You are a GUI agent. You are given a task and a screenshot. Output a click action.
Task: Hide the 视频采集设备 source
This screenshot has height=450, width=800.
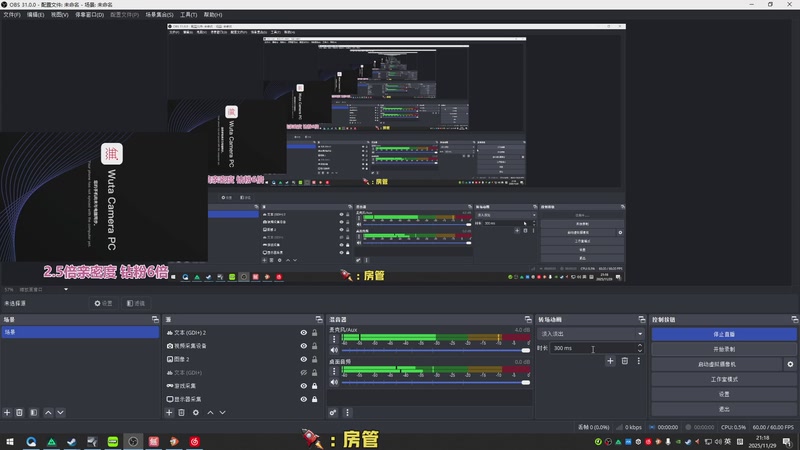pyautogui.click(x=304, y=346)
